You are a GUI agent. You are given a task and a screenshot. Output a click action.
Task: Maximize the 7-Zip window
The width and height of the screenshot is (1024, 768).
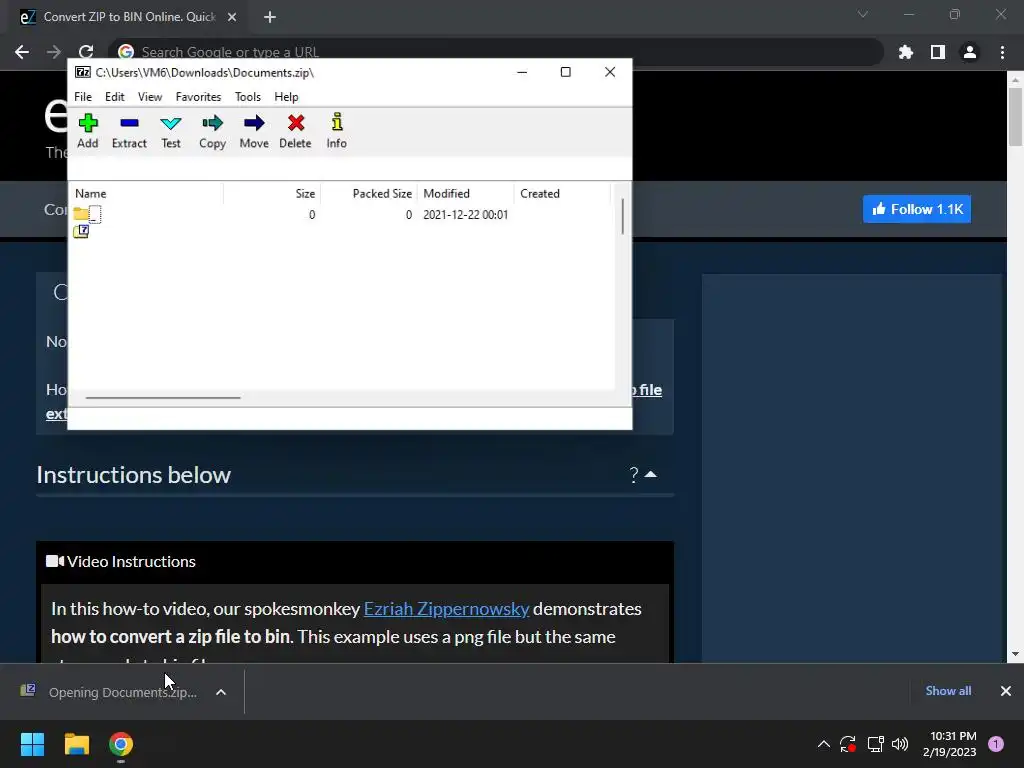(566, 72)
